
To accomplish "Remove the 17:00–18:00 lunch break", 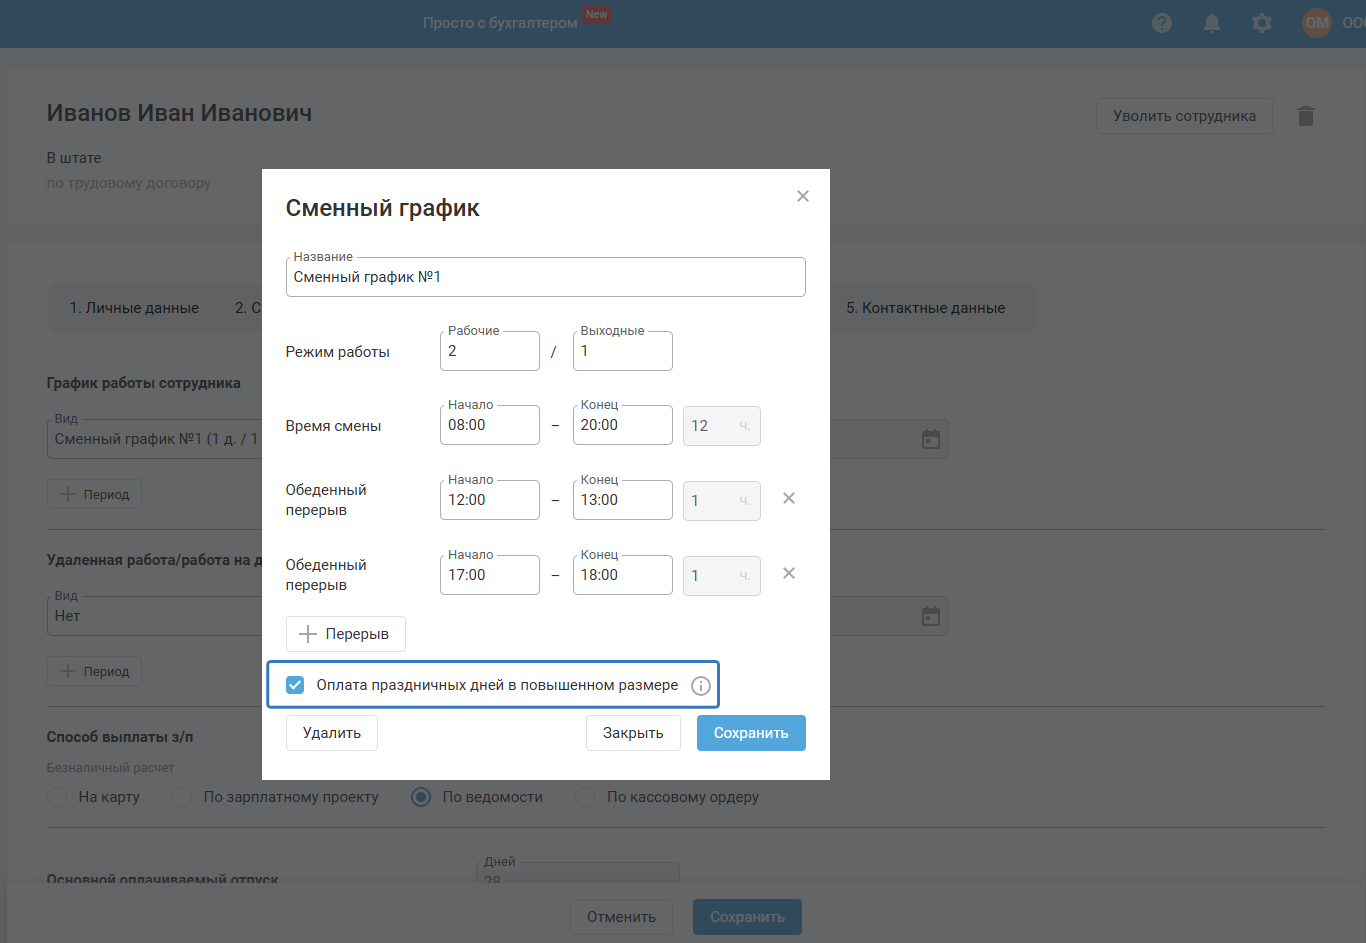I will tap(789, 573).
